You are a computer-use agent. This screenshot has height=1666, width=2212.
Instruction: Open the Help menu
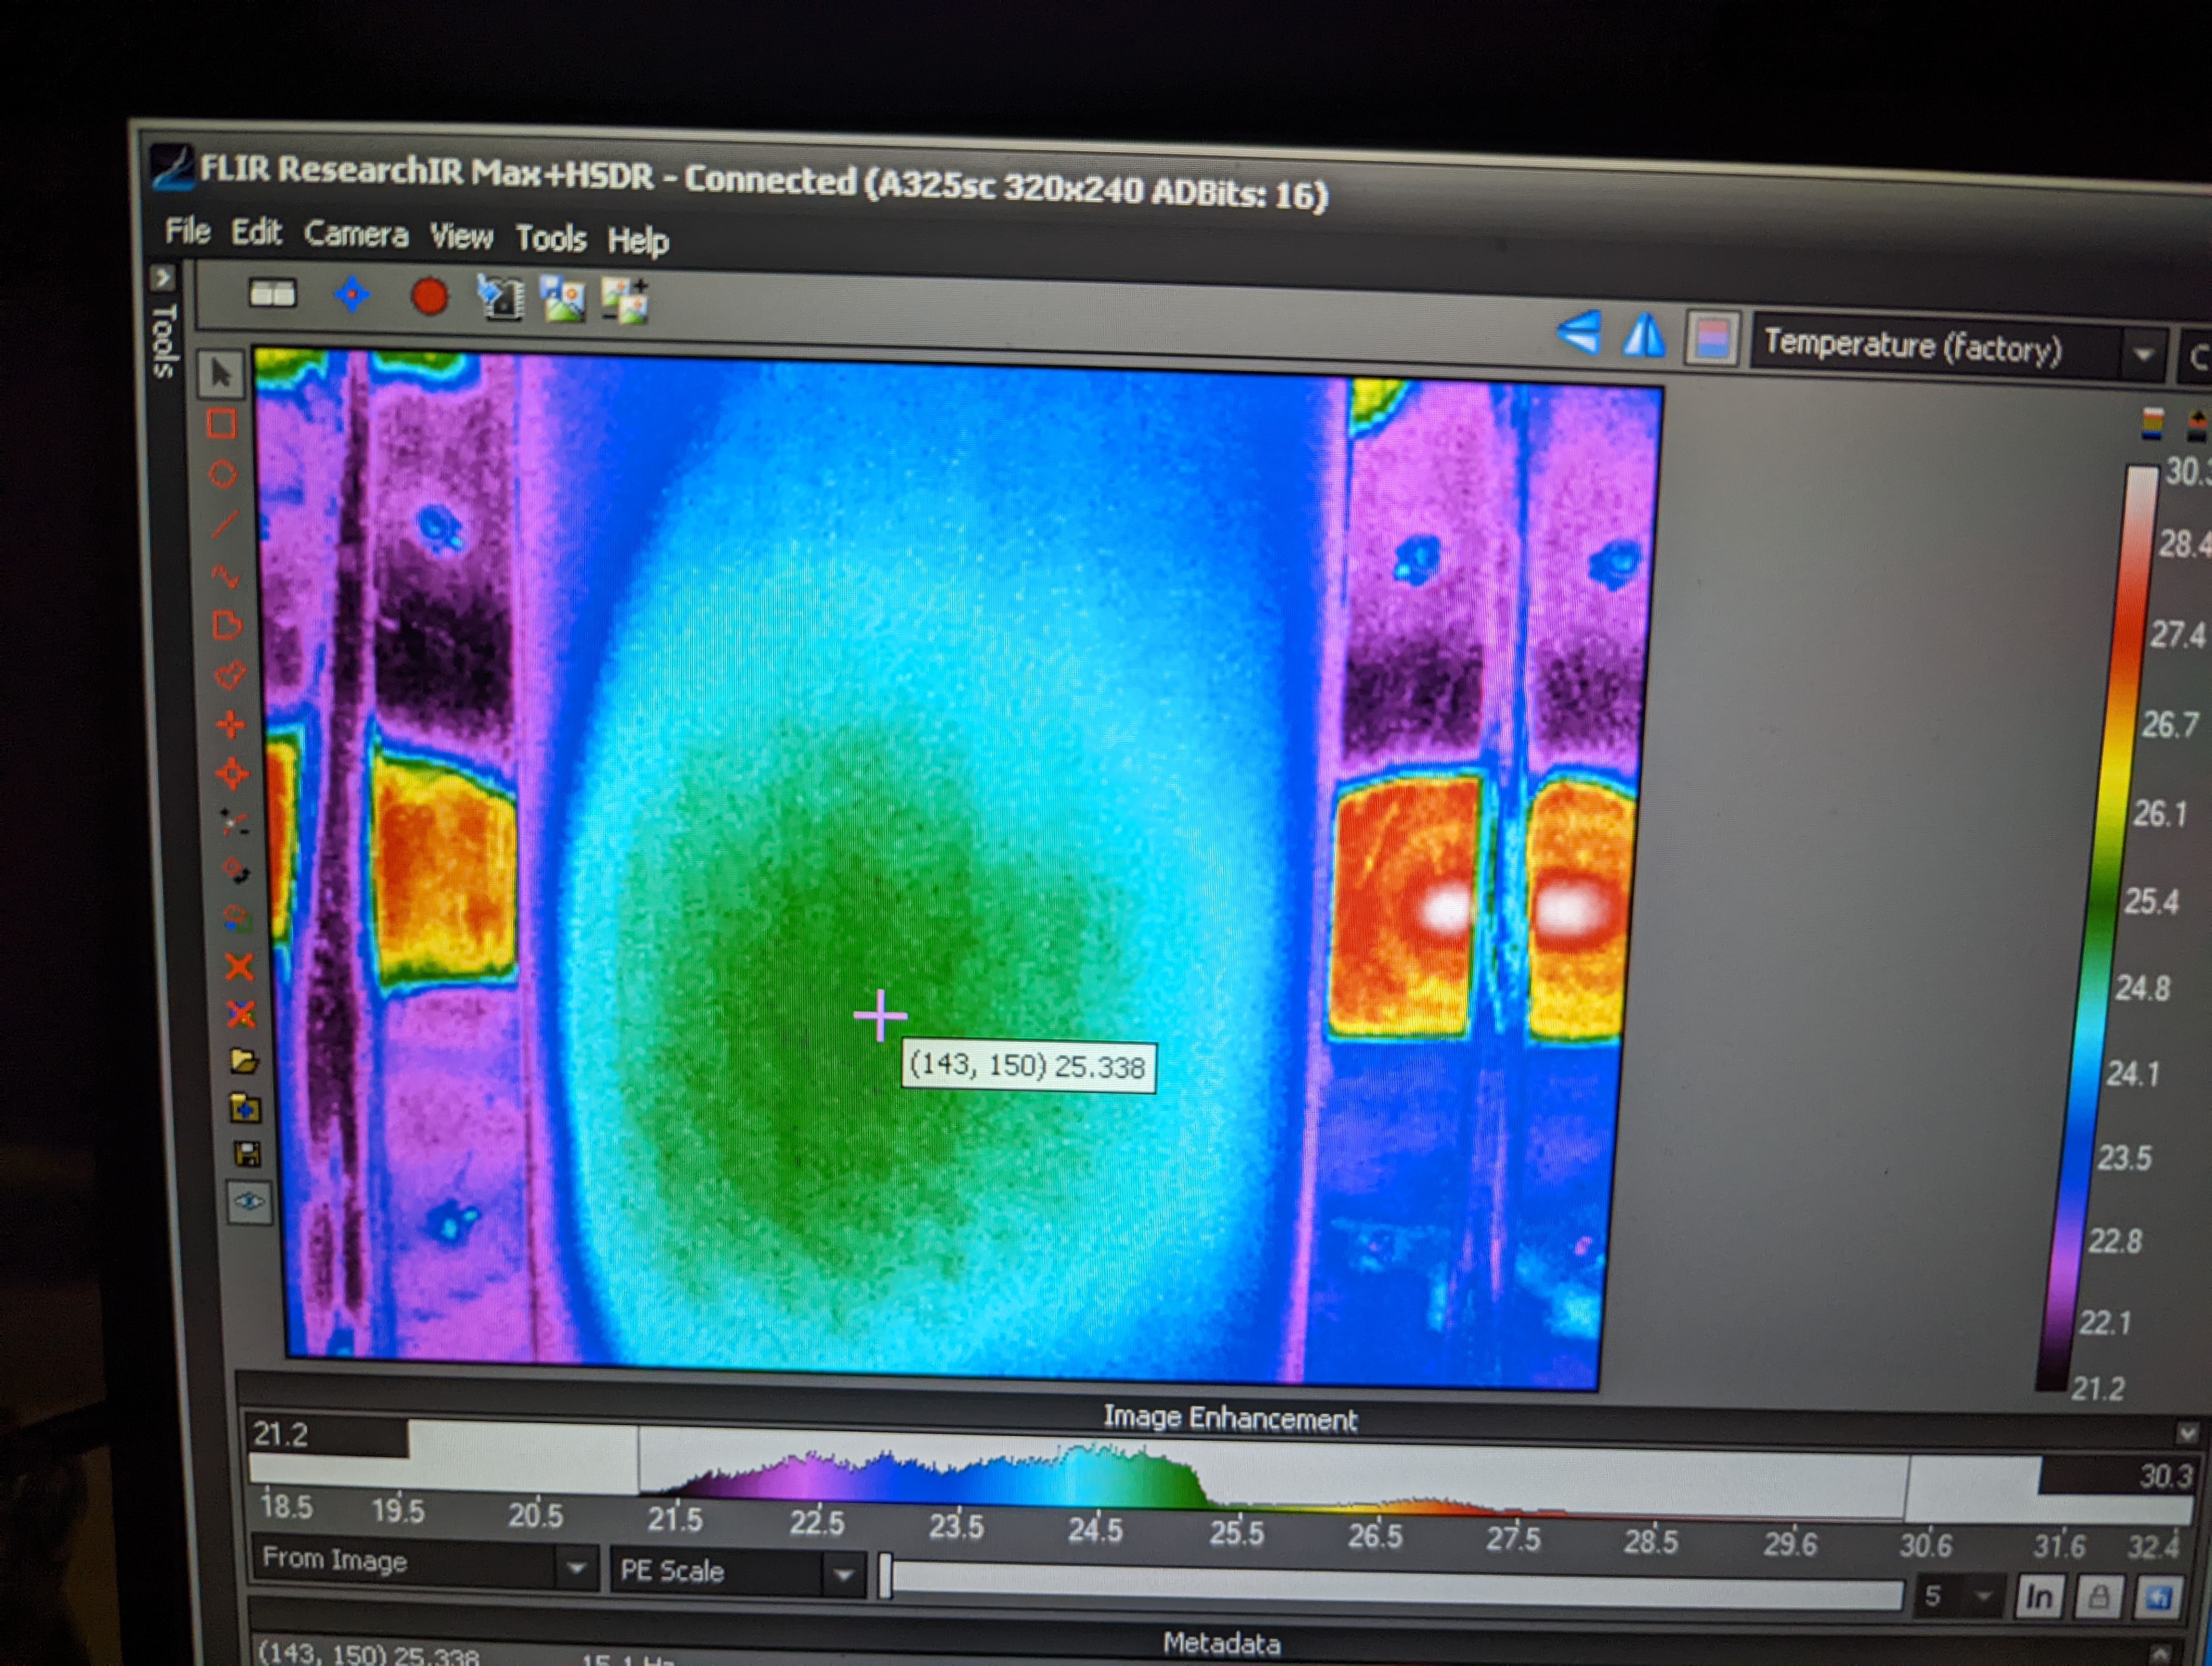(638, 241)
